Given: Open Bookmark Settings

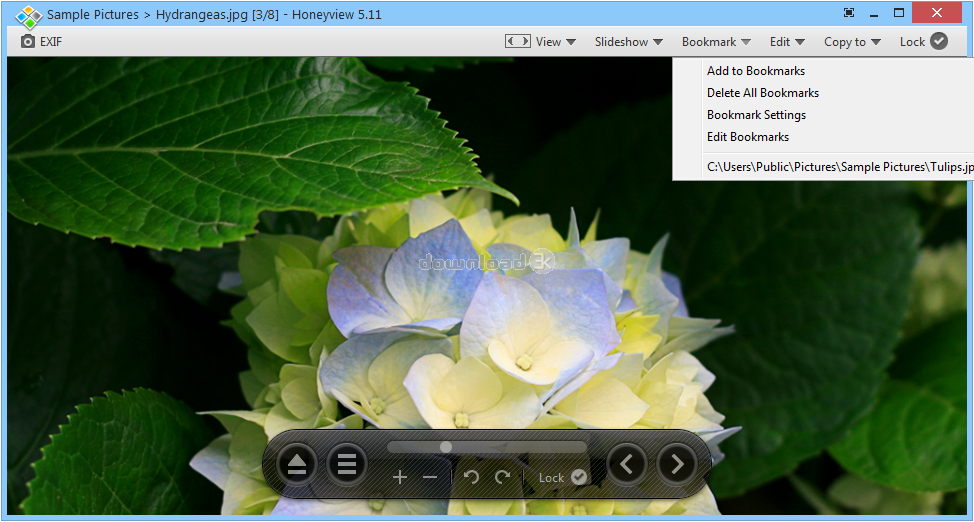Looking at the screenshot, I should (757, 115).
